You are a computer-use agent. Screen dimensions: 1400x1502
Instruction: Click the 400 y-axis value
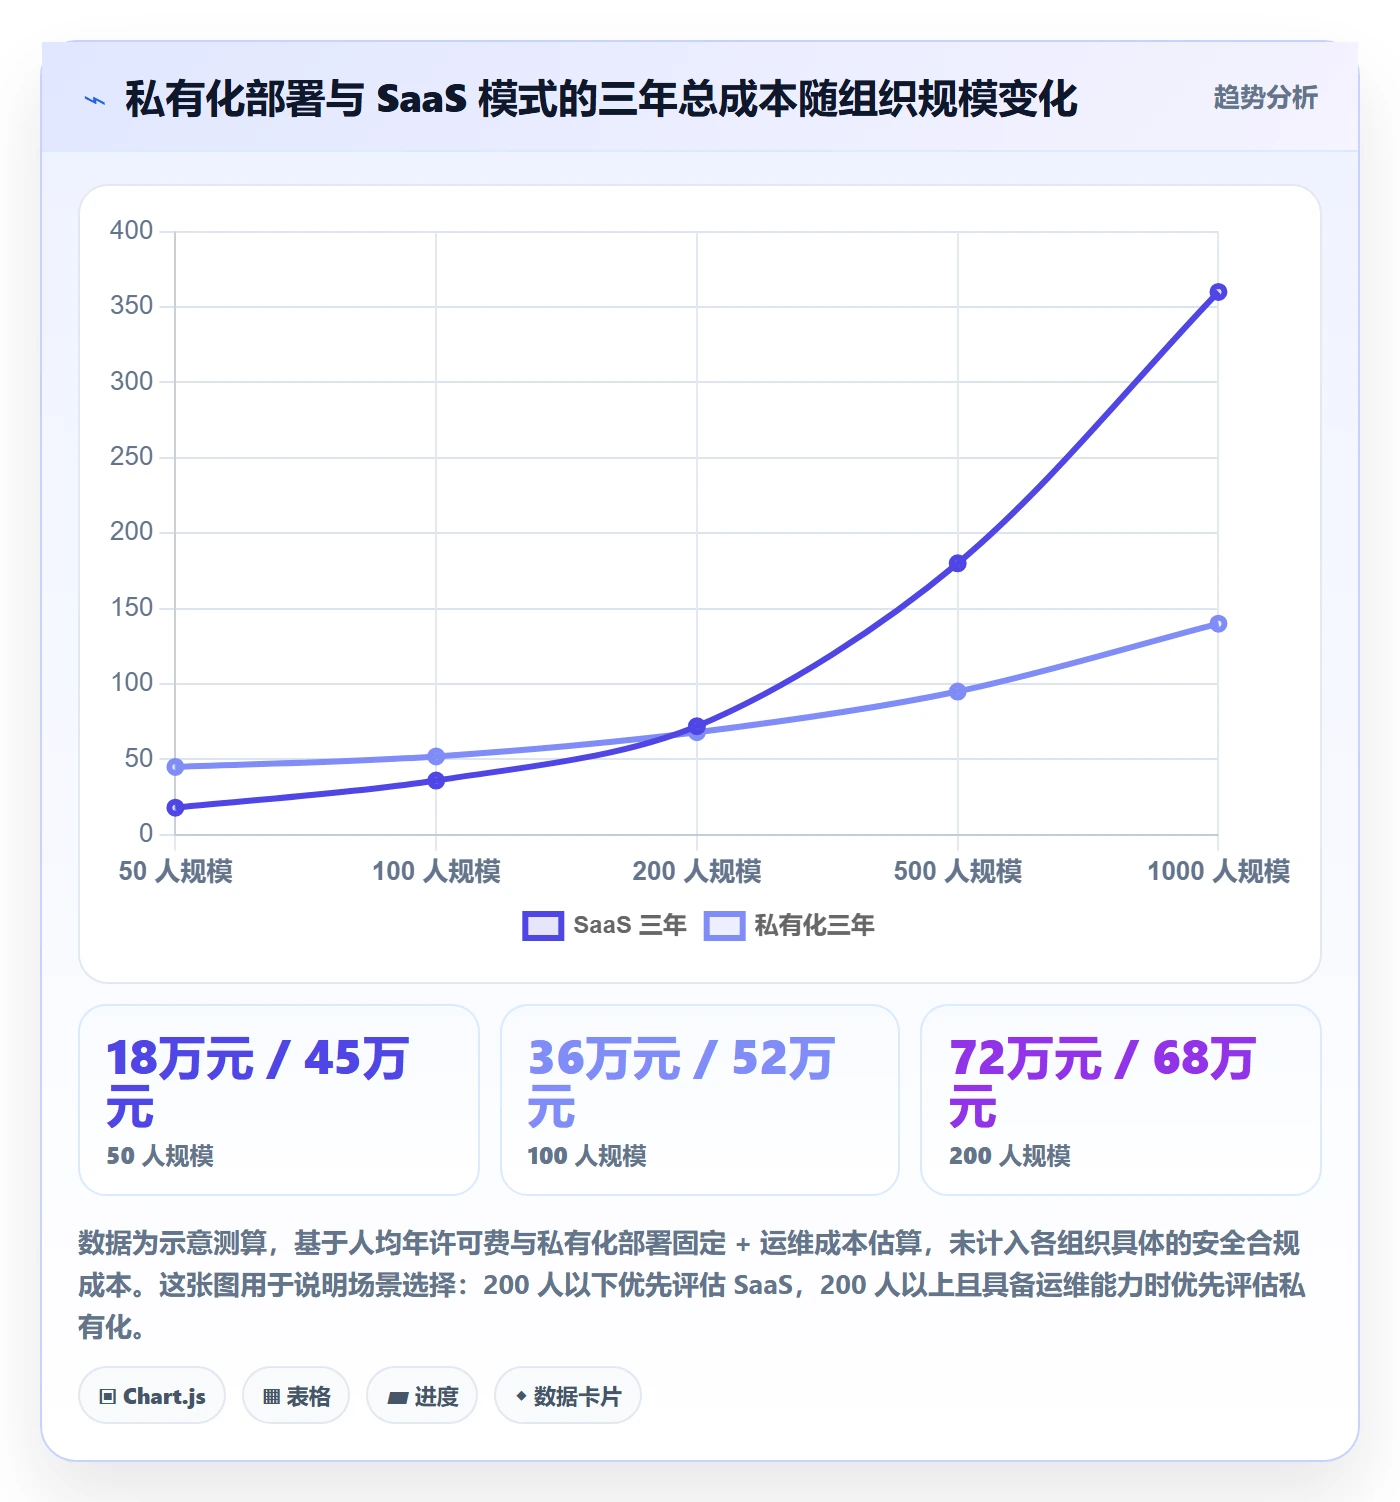click(132, 230)
